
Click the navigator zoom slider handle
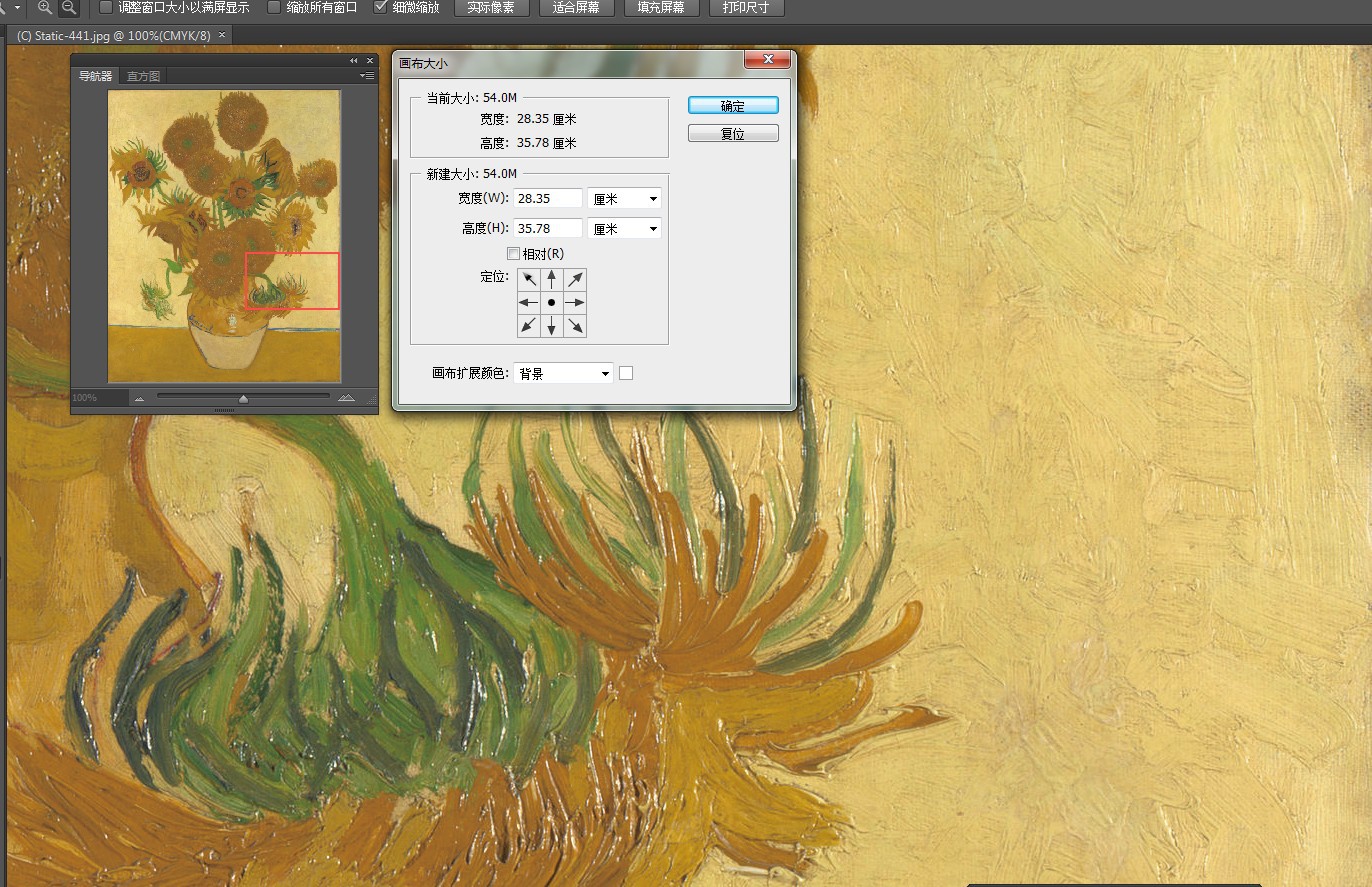[243, 399]
